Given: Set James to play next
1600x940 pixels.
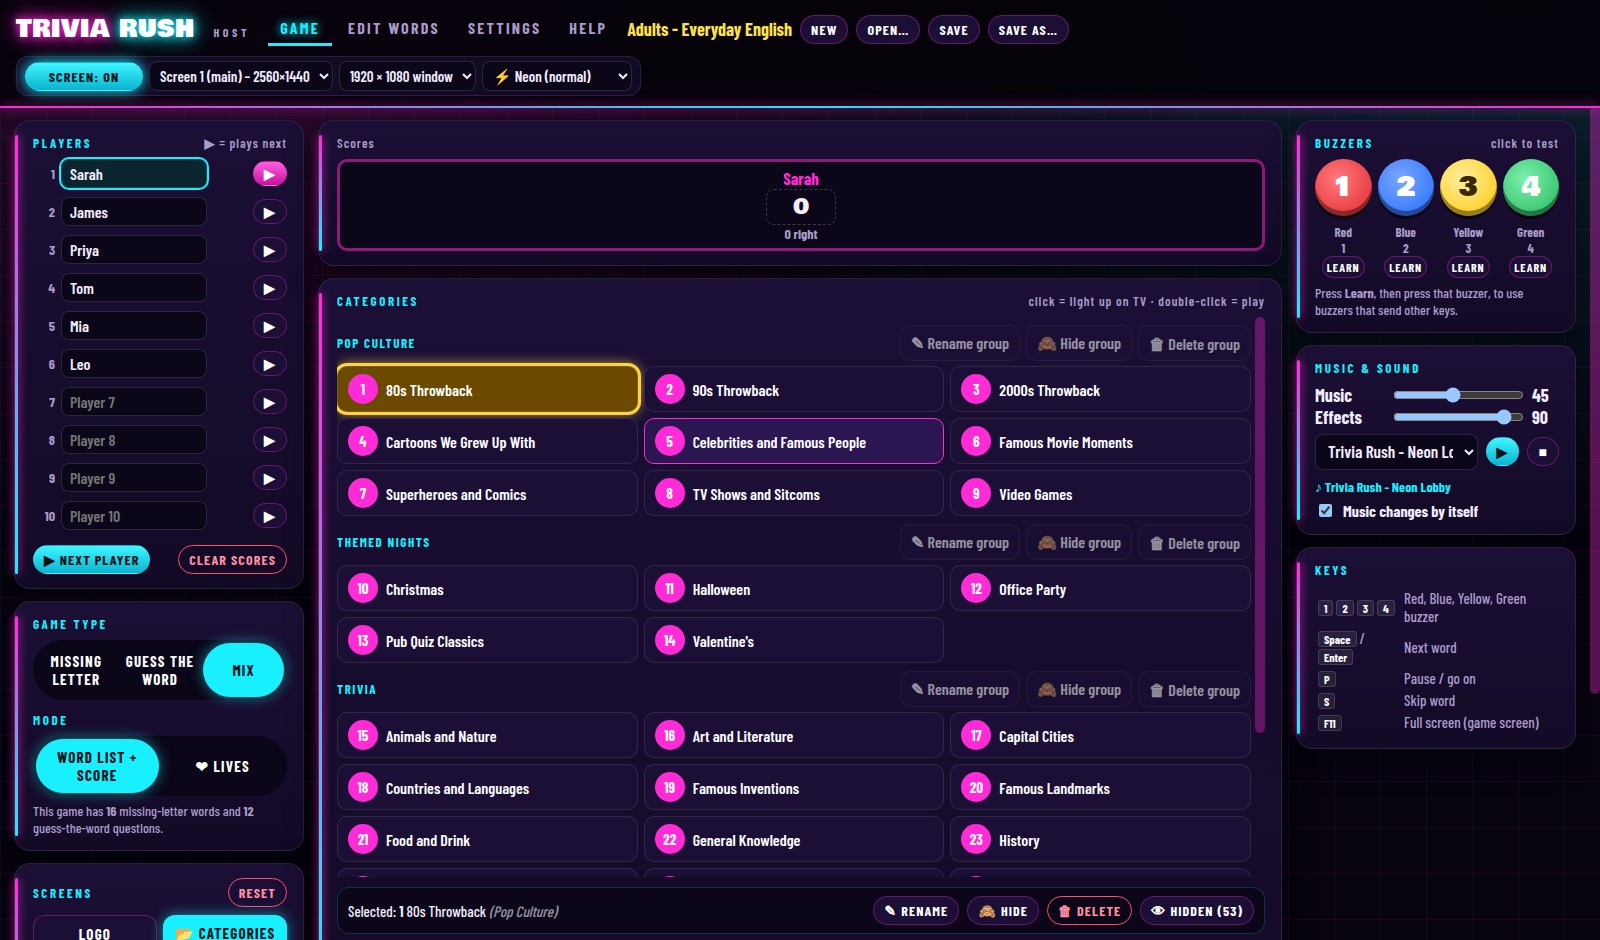Looking at the screenshot, I should (269, 212).
